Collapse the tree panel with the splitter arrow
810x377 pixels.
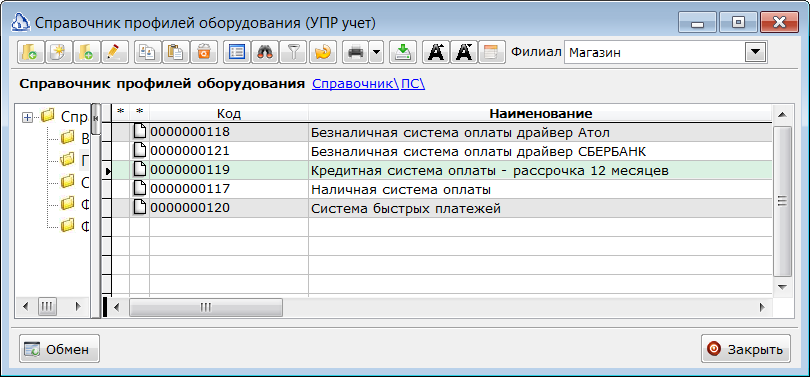(x=96, y=118)
